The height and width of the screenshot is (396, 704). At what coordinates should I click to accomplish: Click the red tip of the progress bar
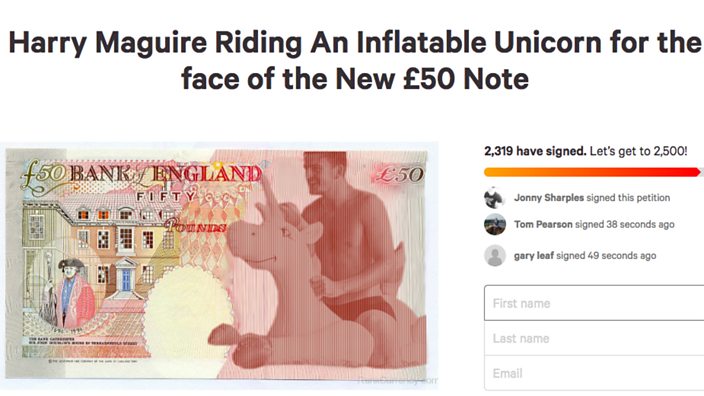(695, 172)
